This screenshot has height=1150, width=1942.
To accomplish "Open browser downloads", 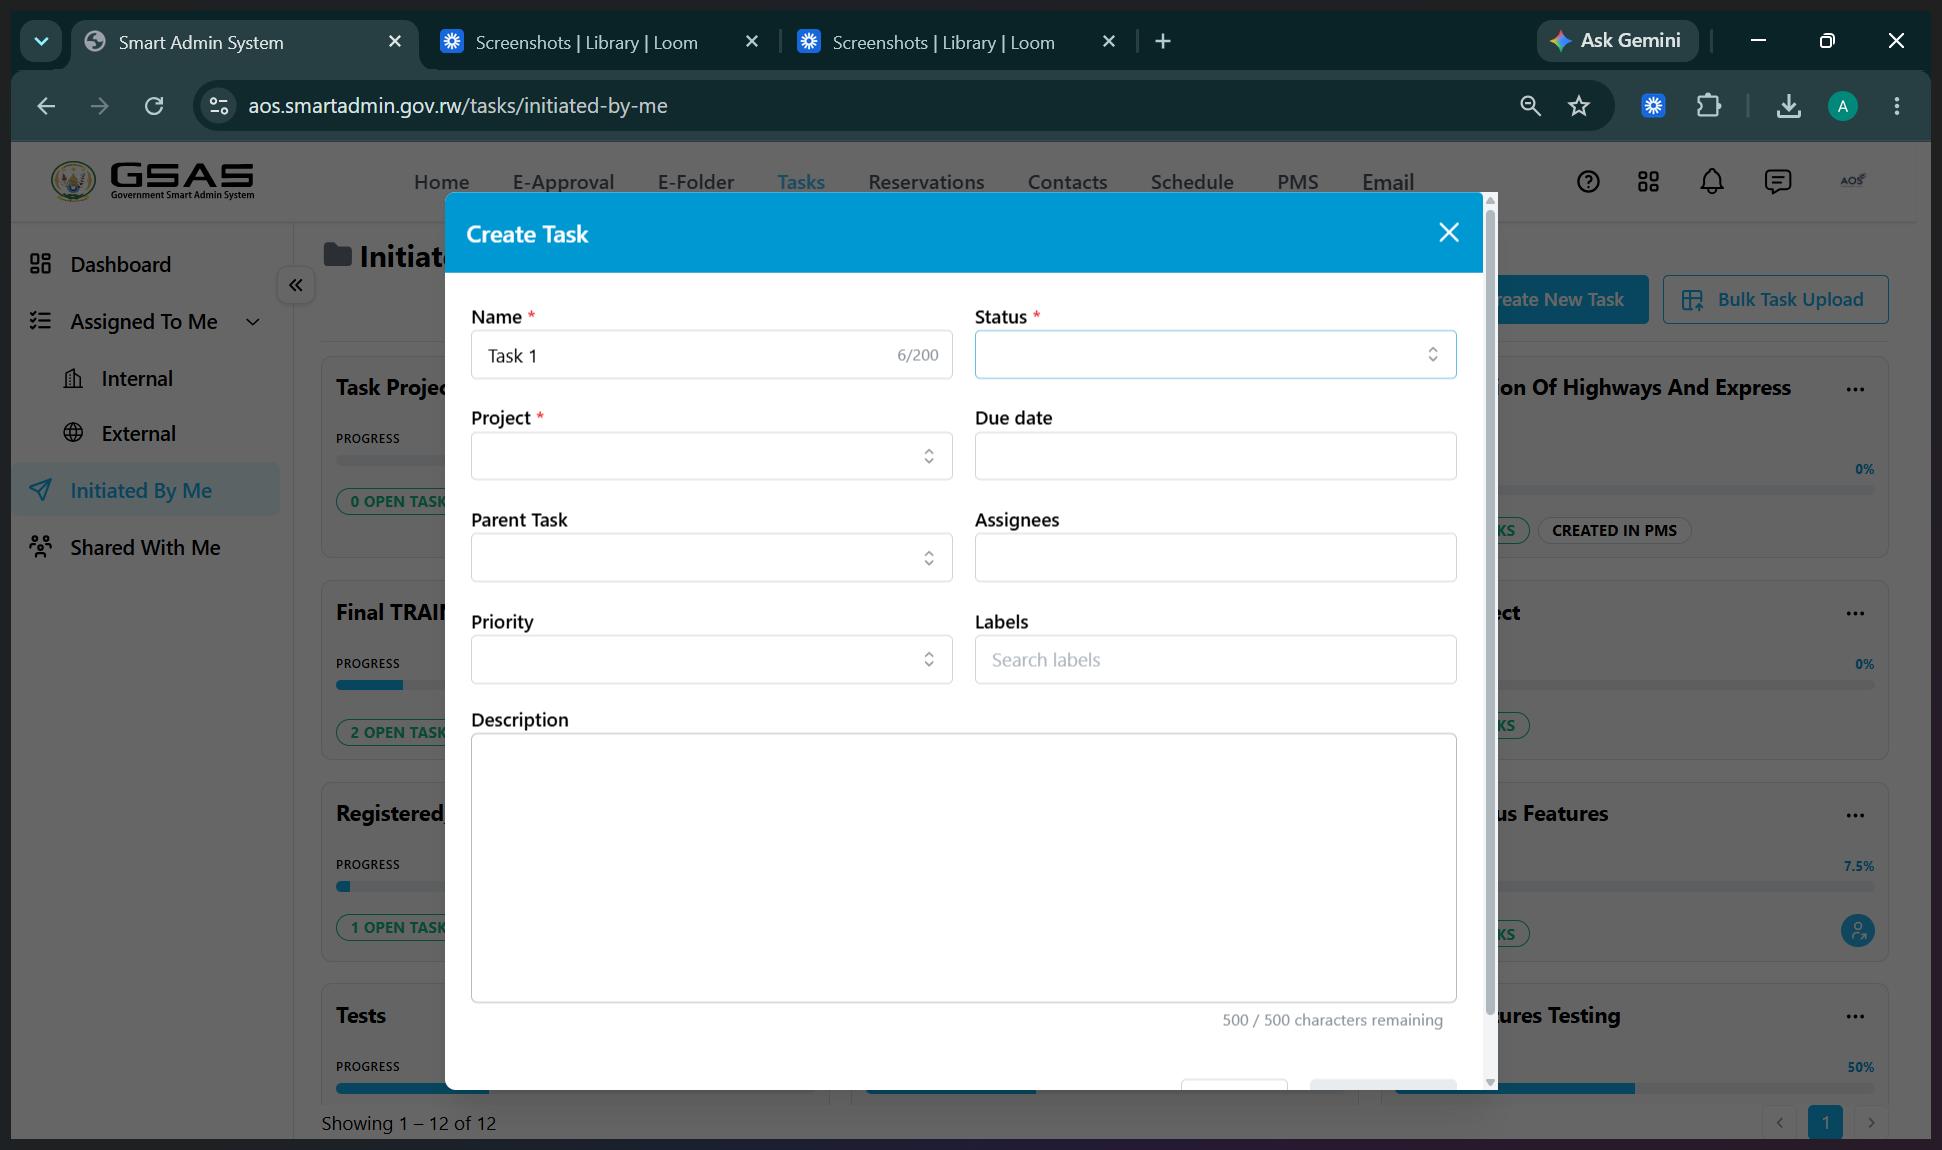I will coord(1788,106).
